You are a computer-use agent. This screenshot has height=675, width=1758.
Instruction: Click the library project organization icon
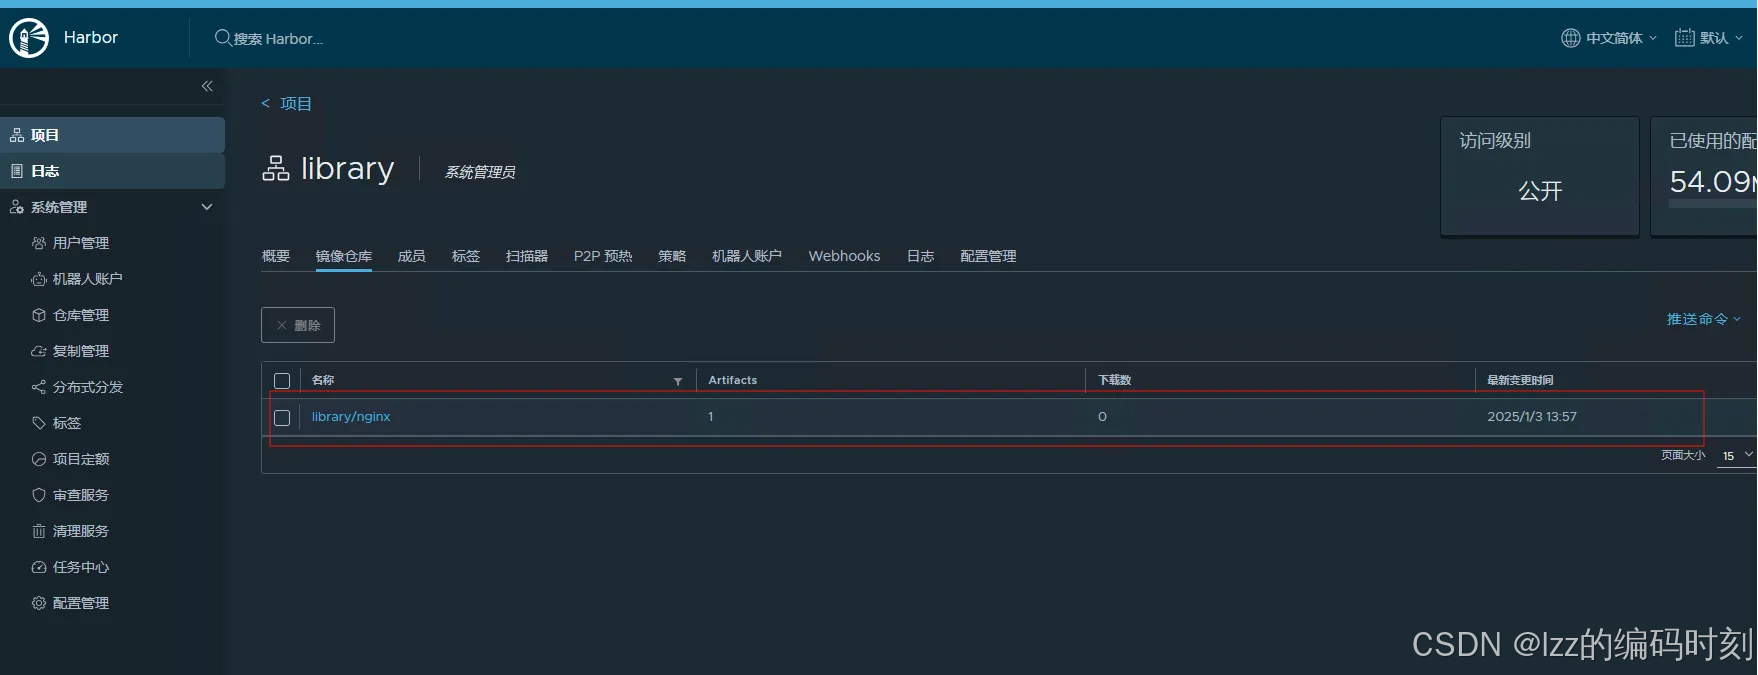pos(276,168)
